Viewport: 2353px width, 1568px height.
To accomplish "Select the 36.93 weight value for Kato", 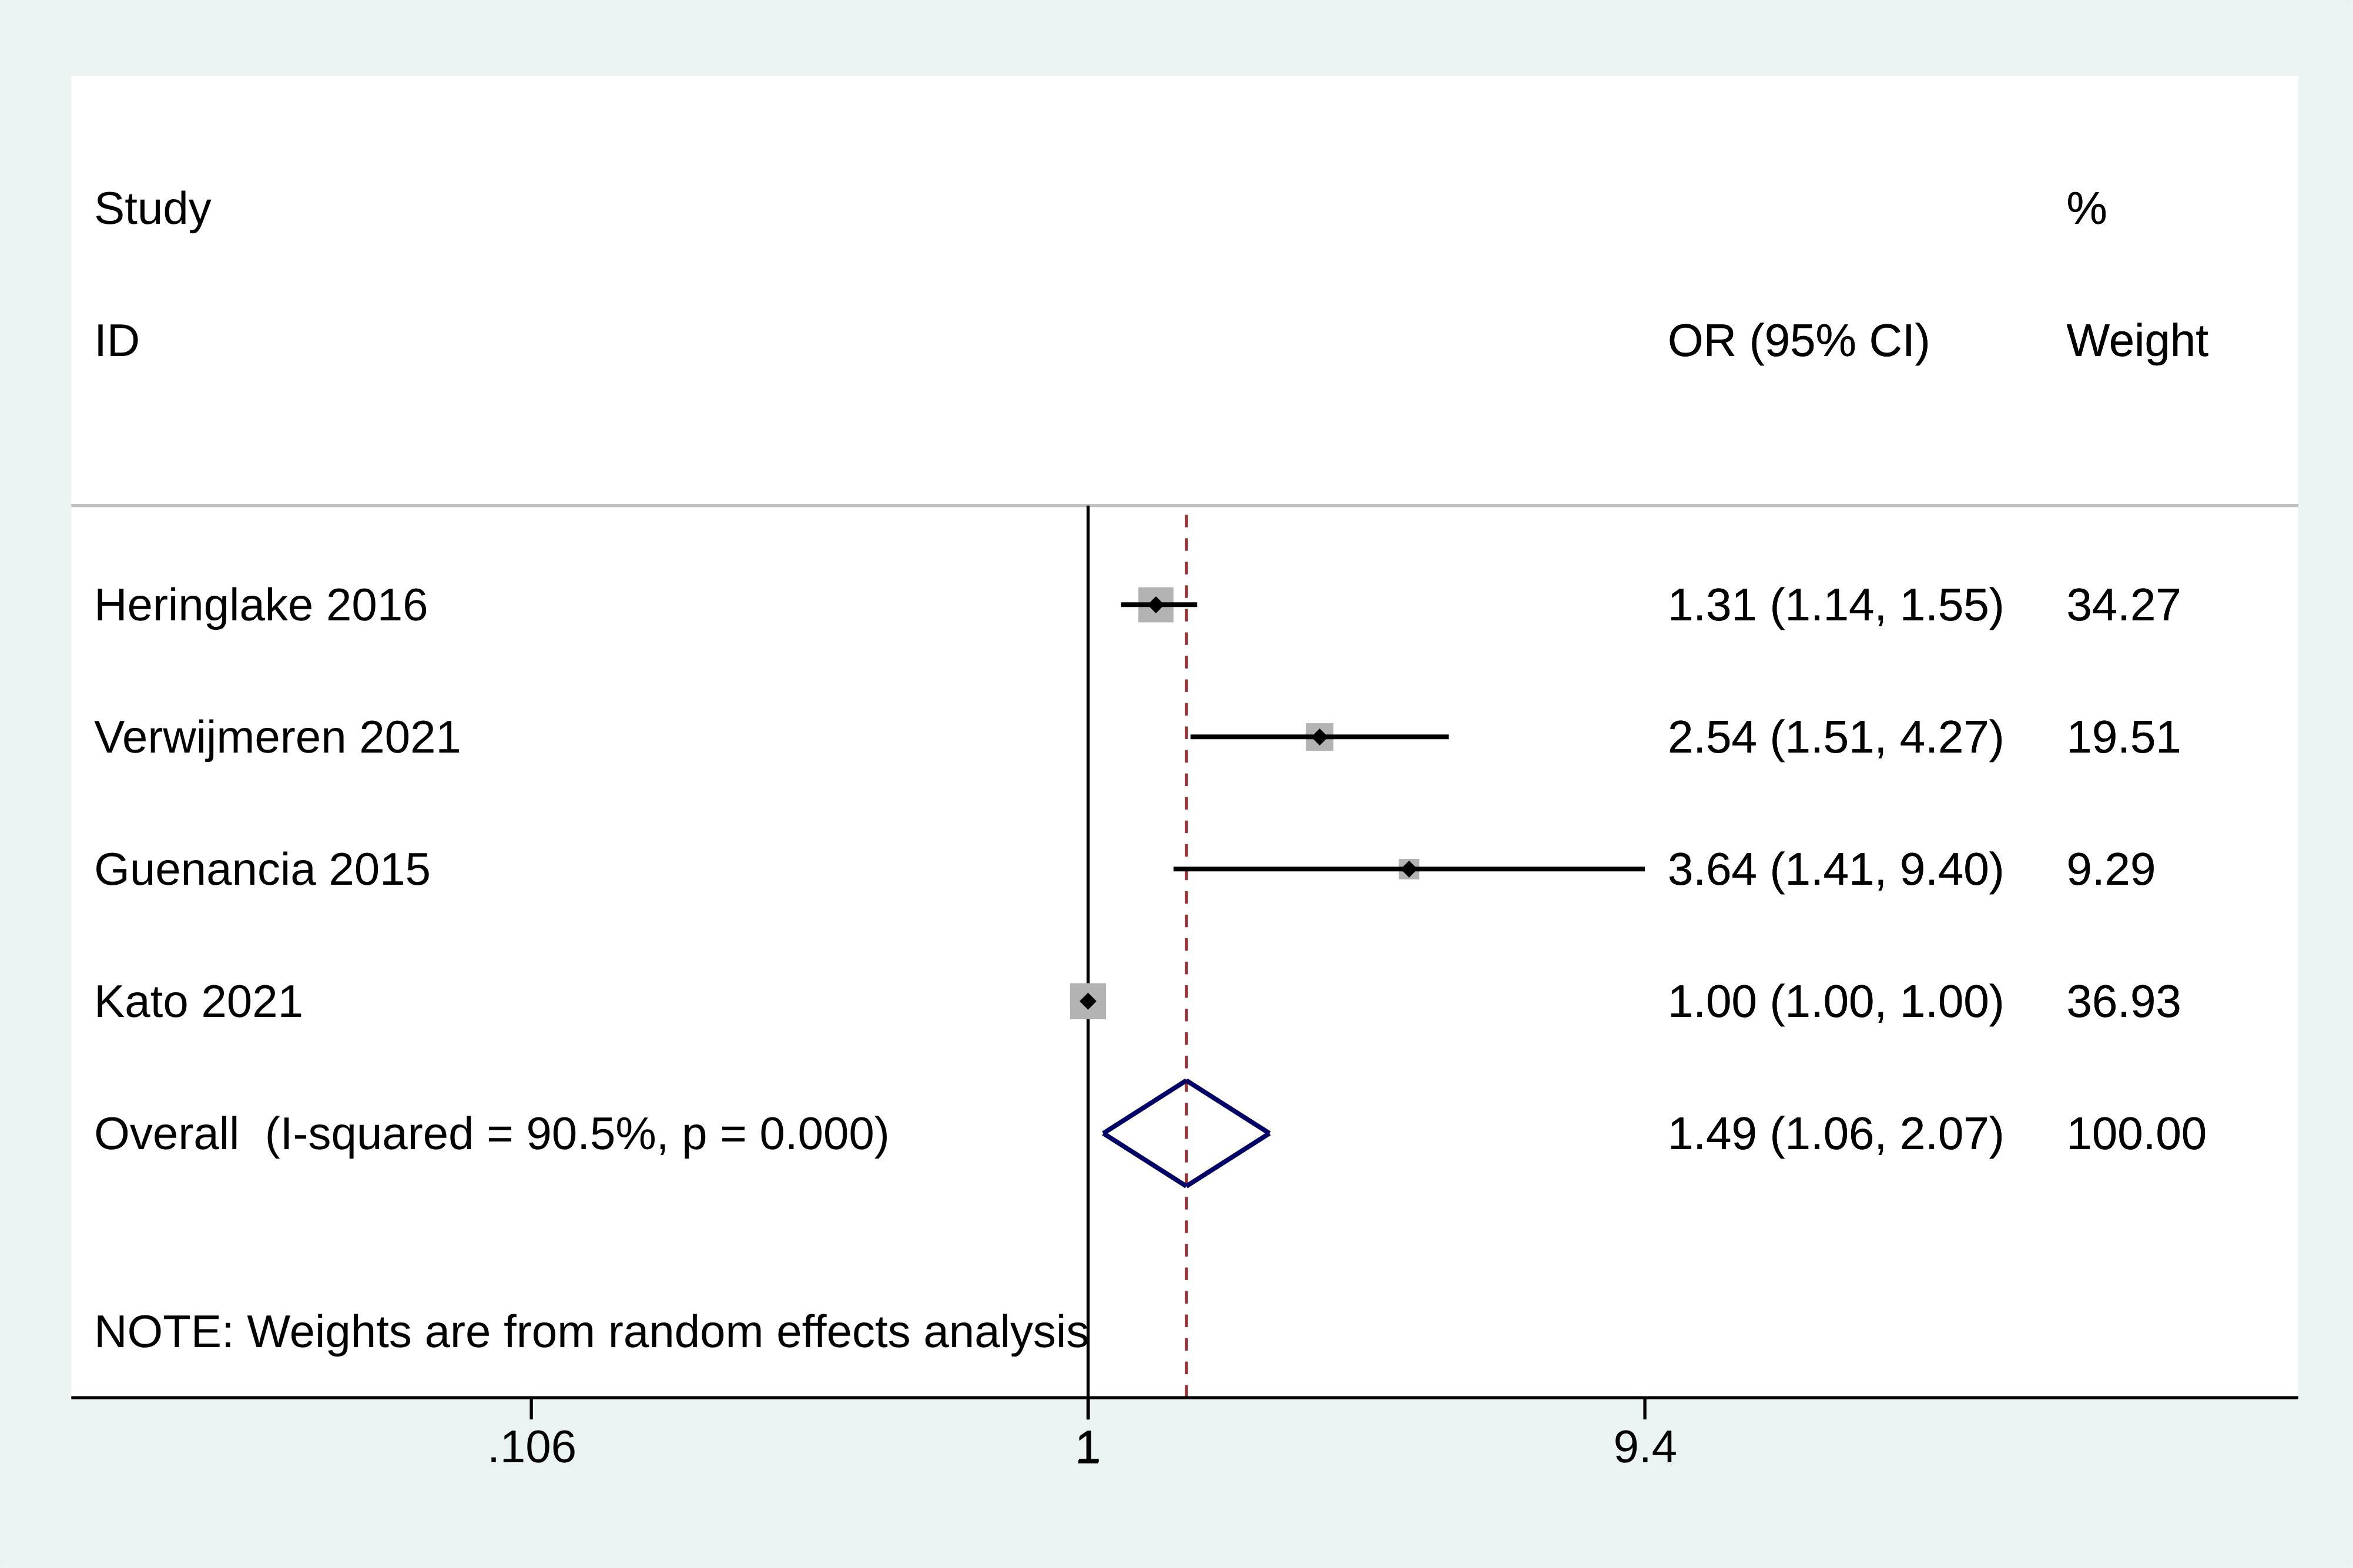I will [x=2123, y=1002].
